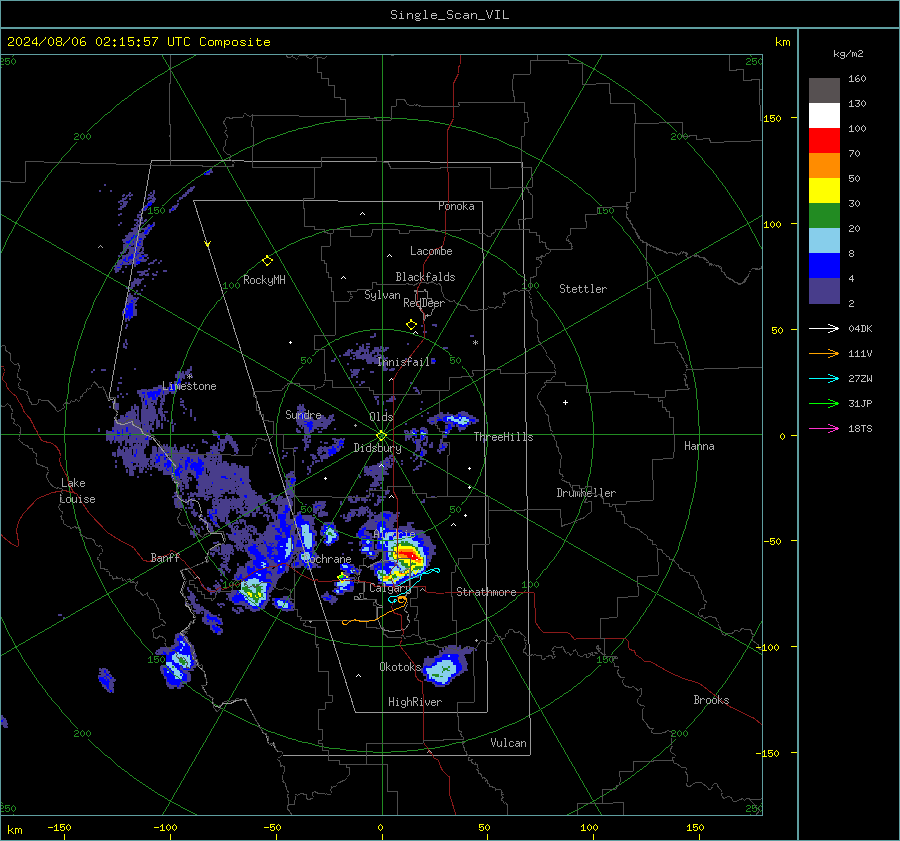Click the Airdrie storm cell core
Screen dimensions: 900x841
click(408, 554)
